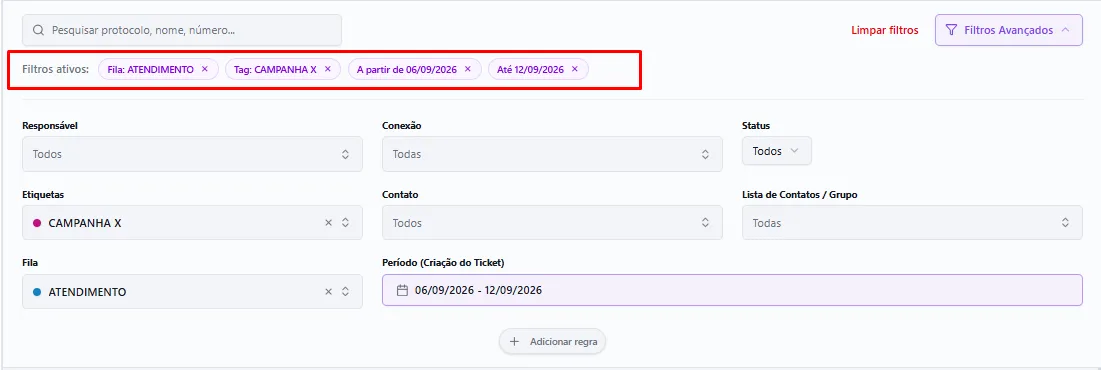Click the up-down arrows in Responsável field

coord(345,154)
